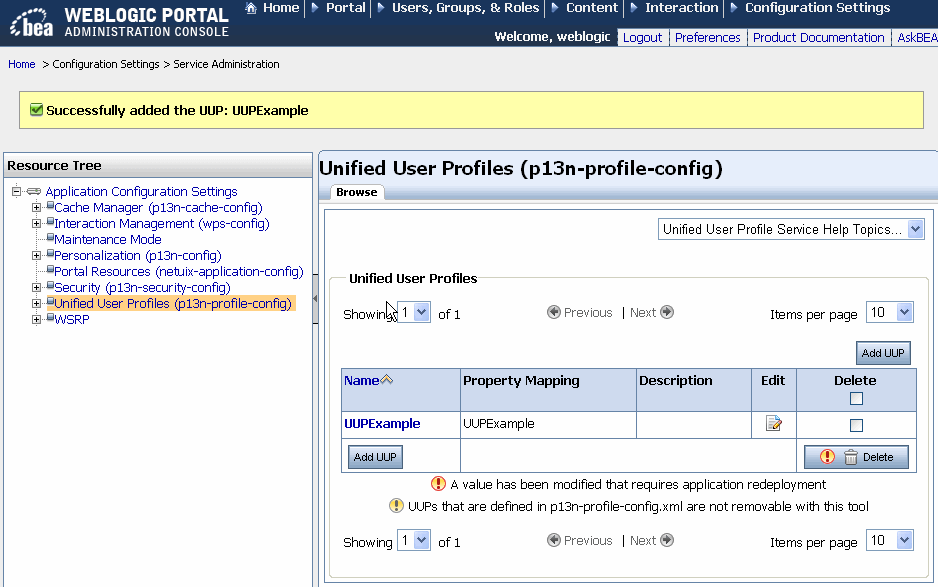Expand the WSRP node
This screenshot has width=938, height=587.
(x=36, y=320)
